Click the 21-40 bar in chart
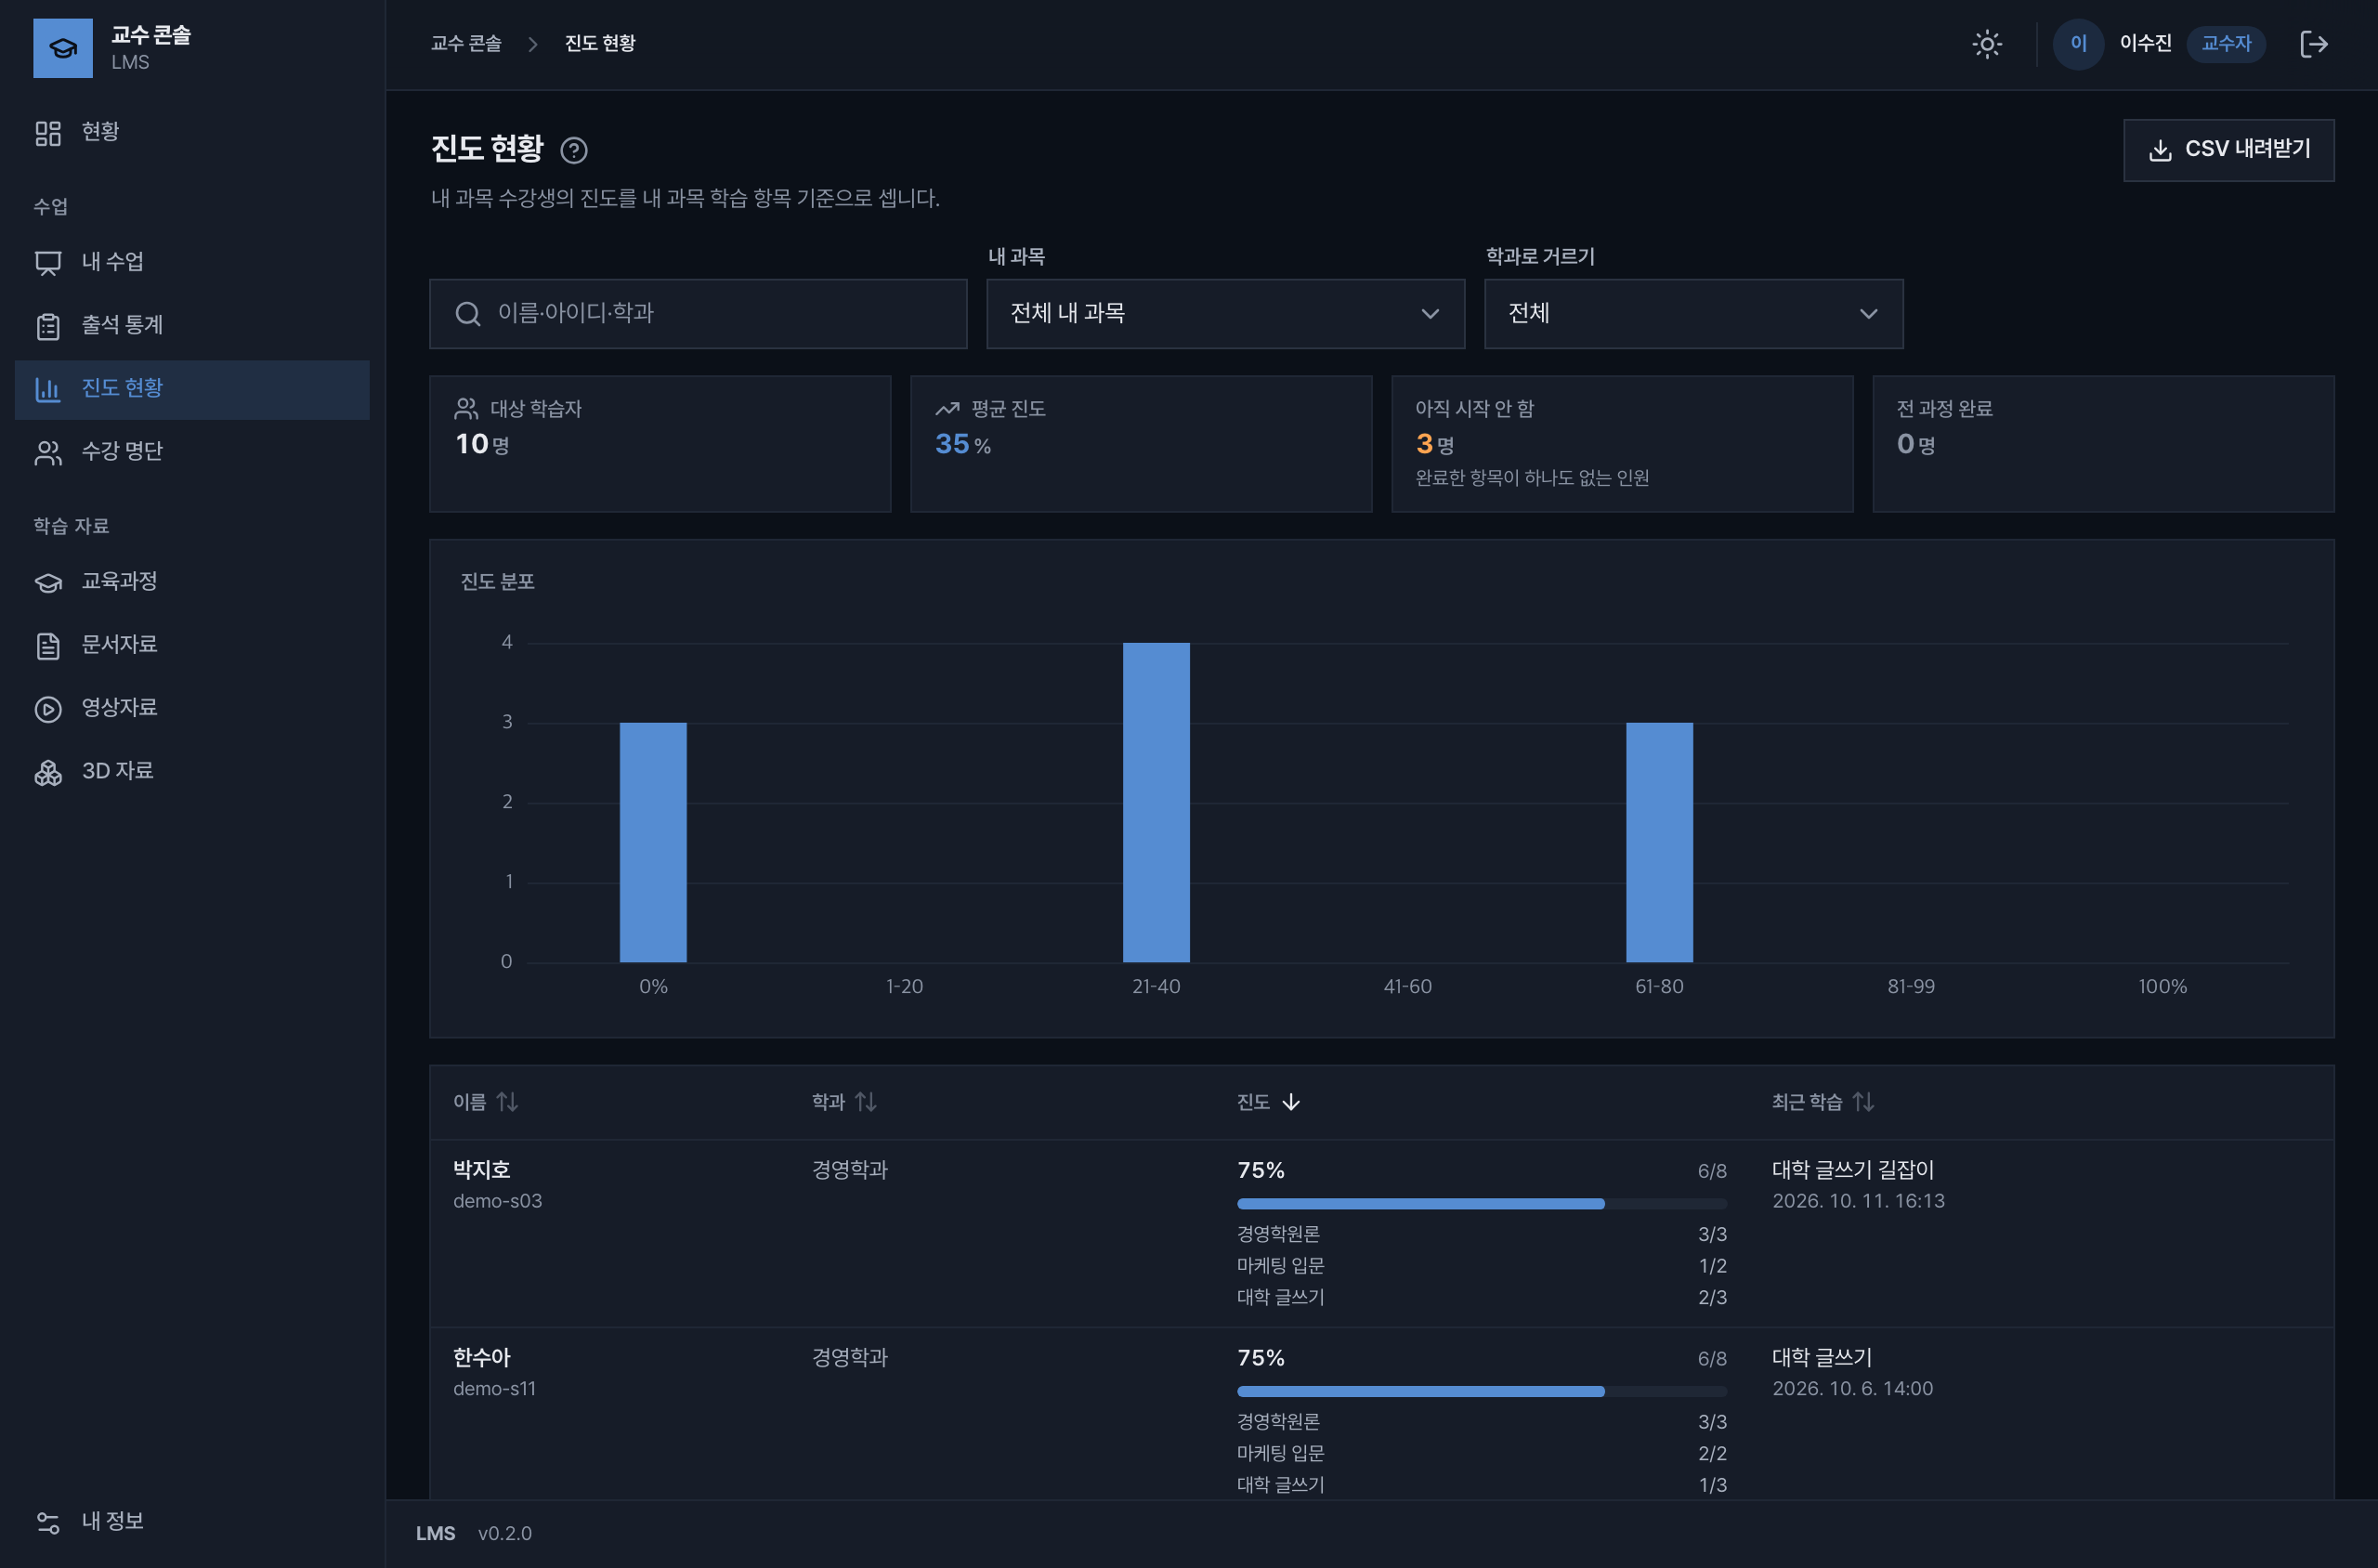Screen dimensions: 2378x1568 click(1156, 802)
